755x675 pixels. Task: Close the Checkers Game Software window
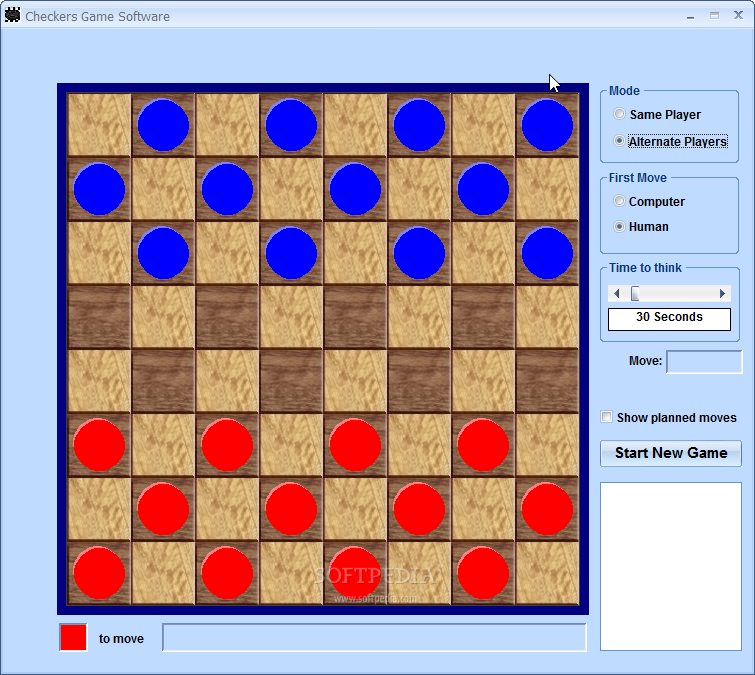click(x=738, y=15)
